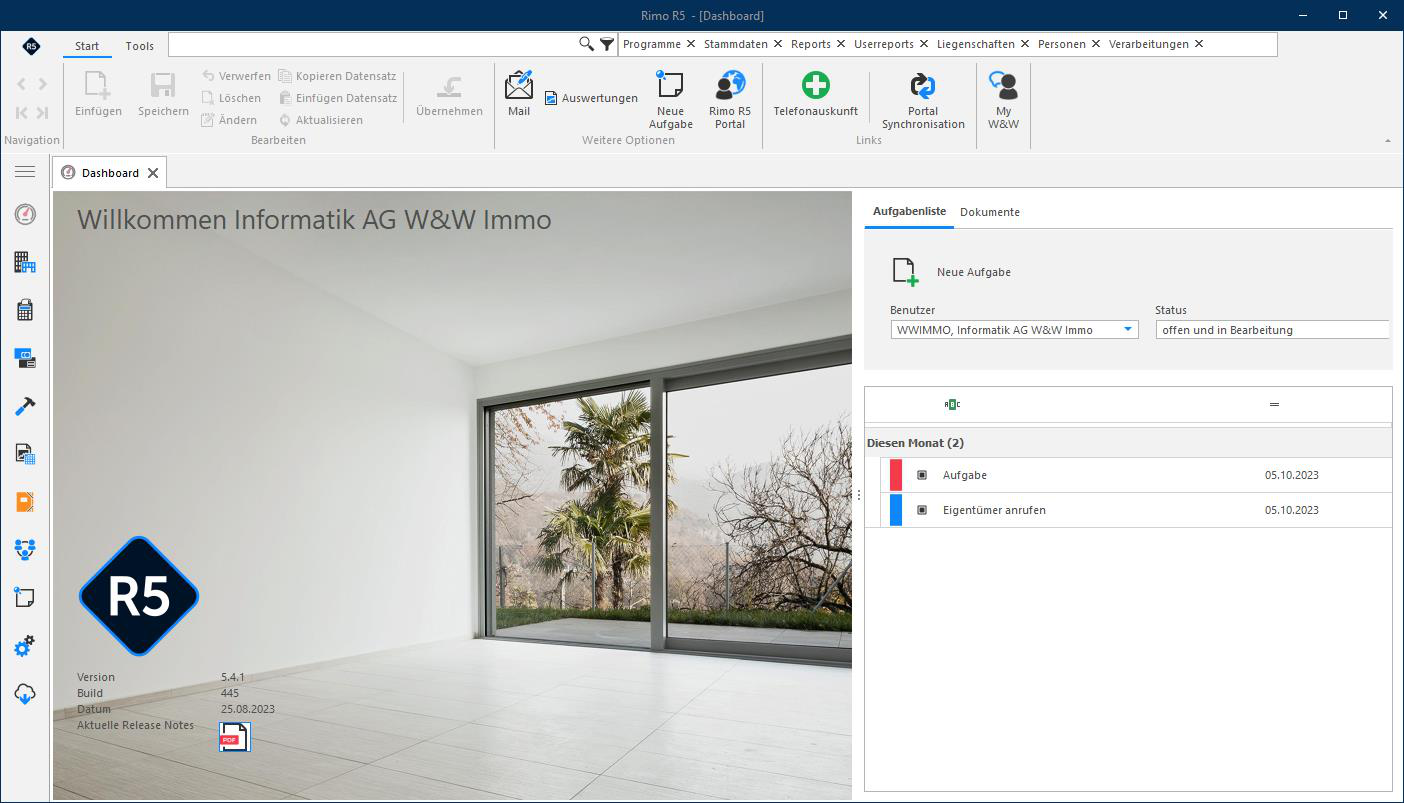Click the R5 application logo button
Screen dimensions: 1404x803
click(31, 46)
